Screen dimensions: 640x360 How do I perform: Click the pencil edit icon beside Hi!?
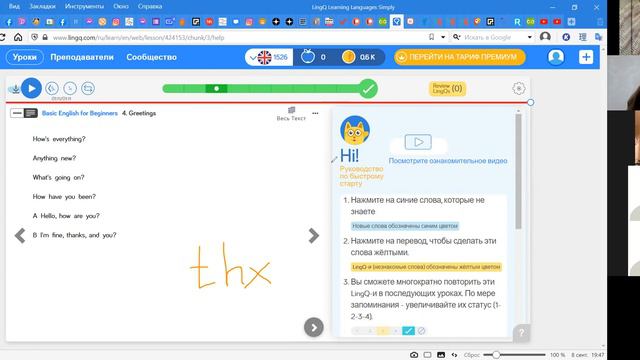pos(334,160)
